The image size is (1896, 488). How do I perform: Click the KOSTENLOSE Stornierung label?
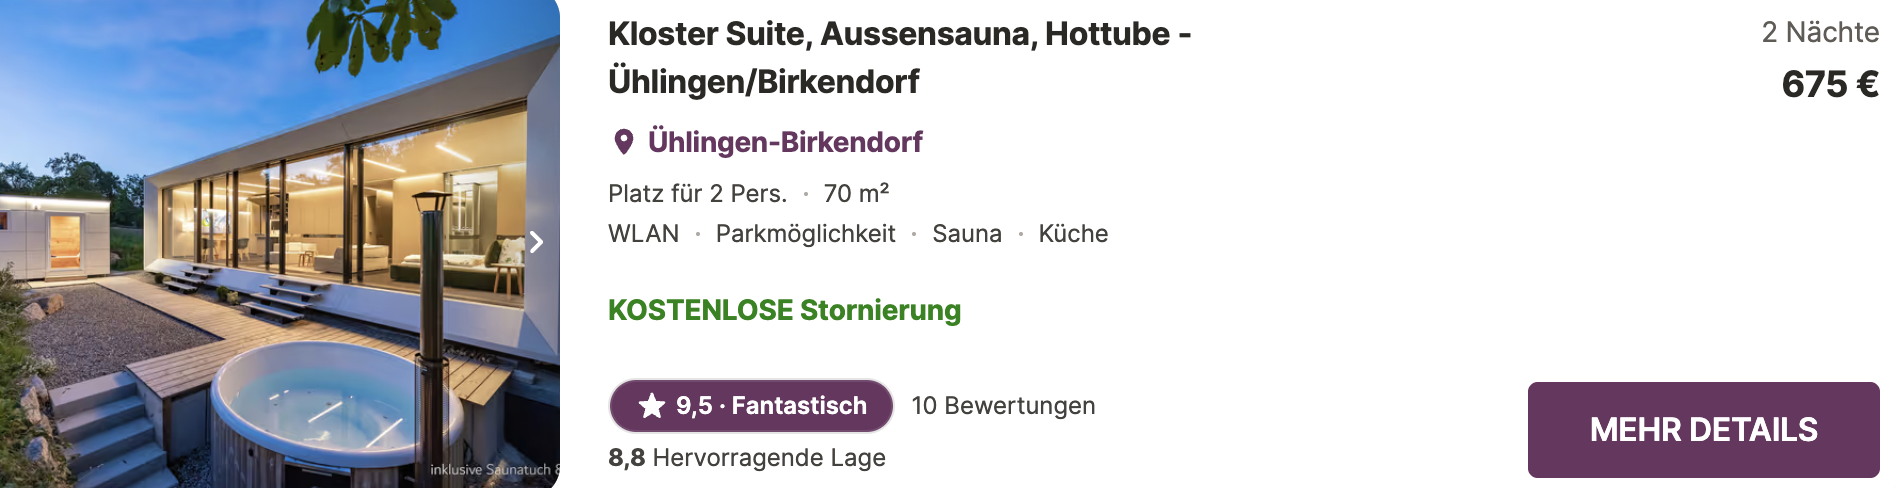[x=784, y=310]
